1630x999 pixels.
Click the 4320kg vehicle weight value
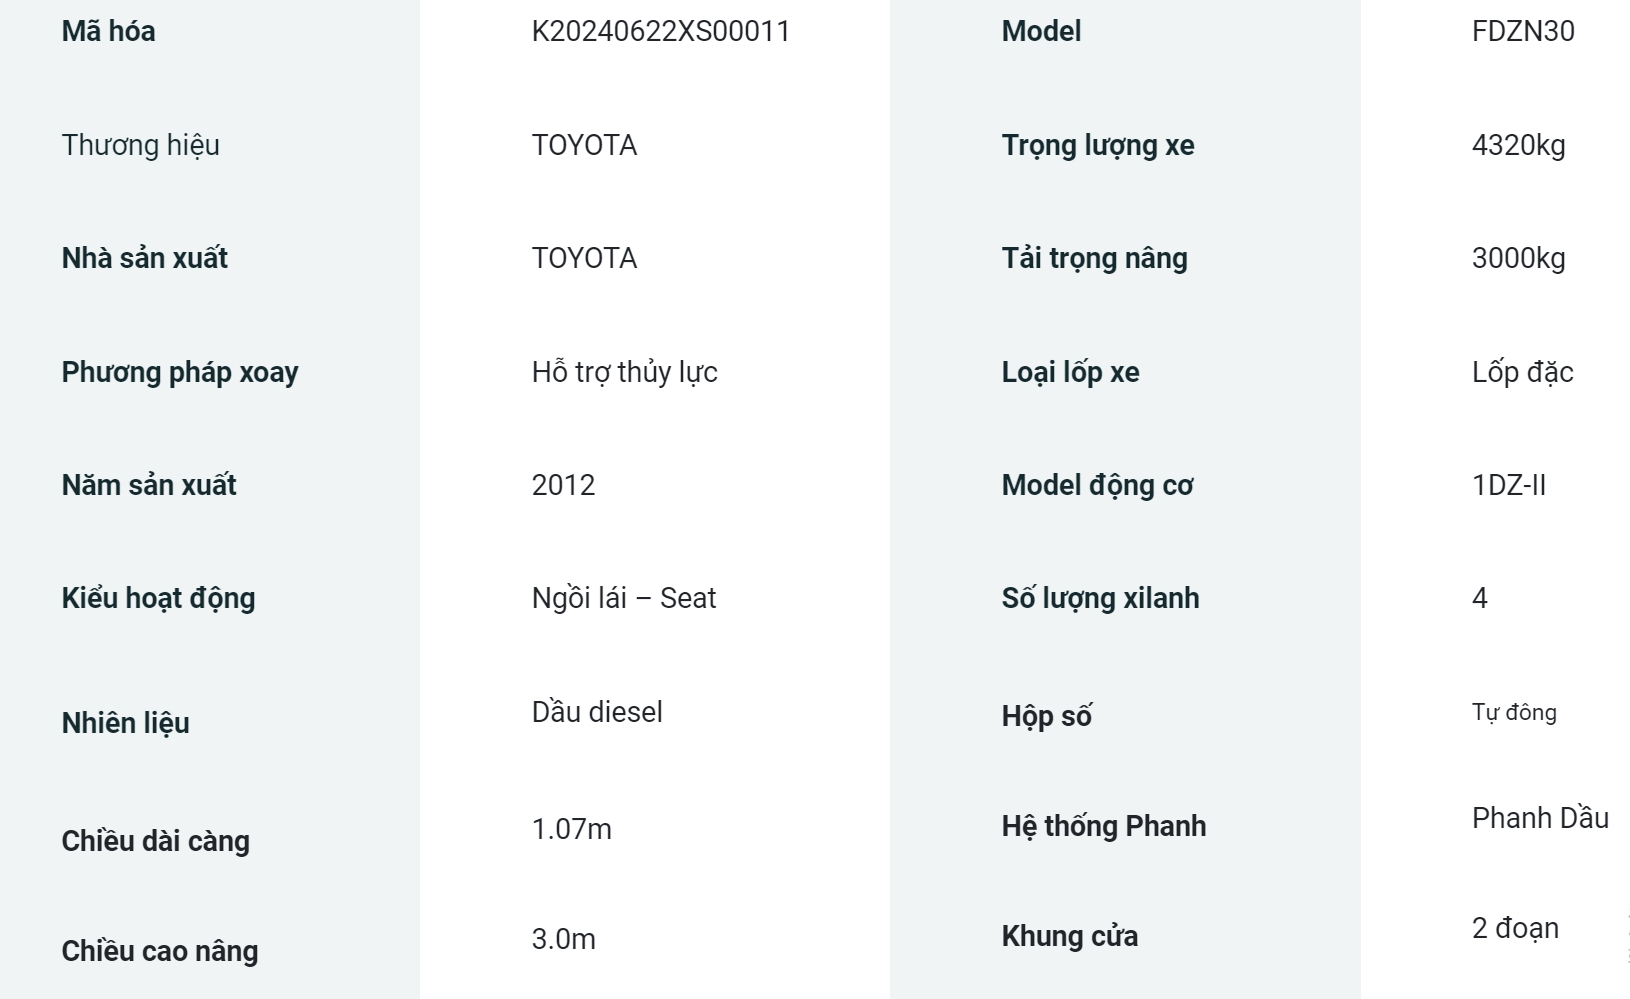tap(1518, 145)
